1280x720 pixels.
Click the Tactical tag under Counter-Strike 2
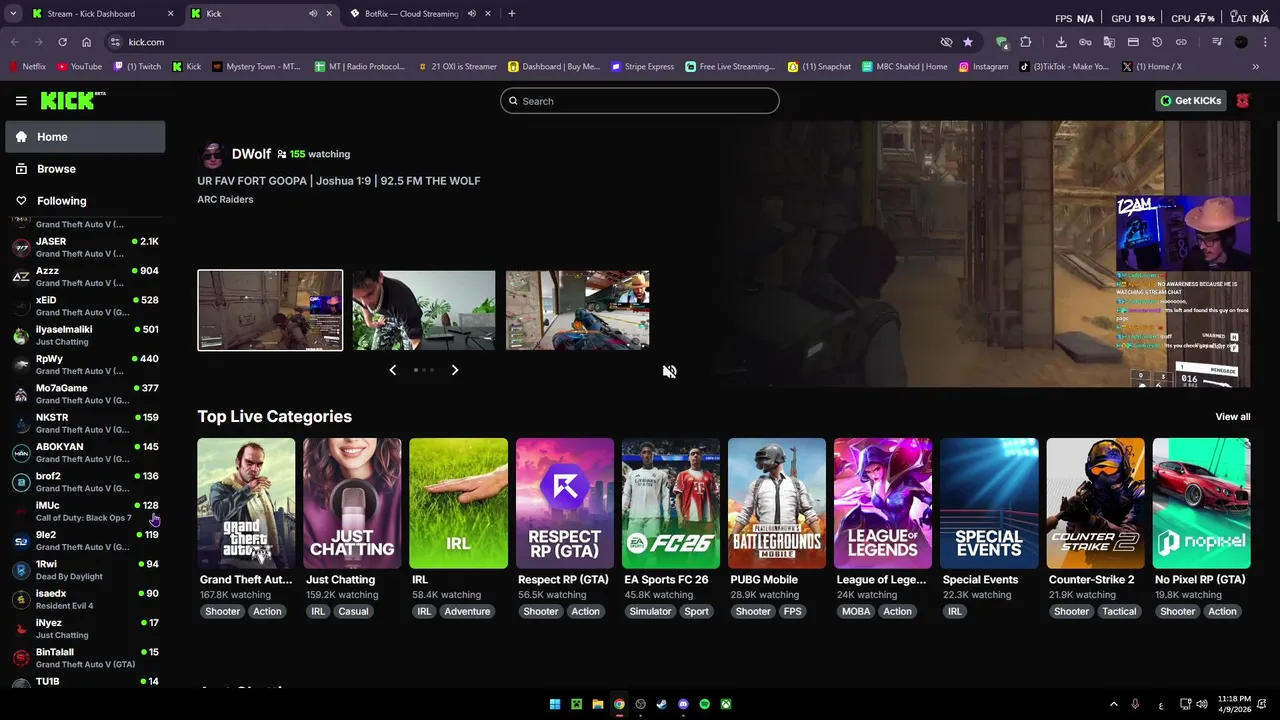[x=1119, y=611]
